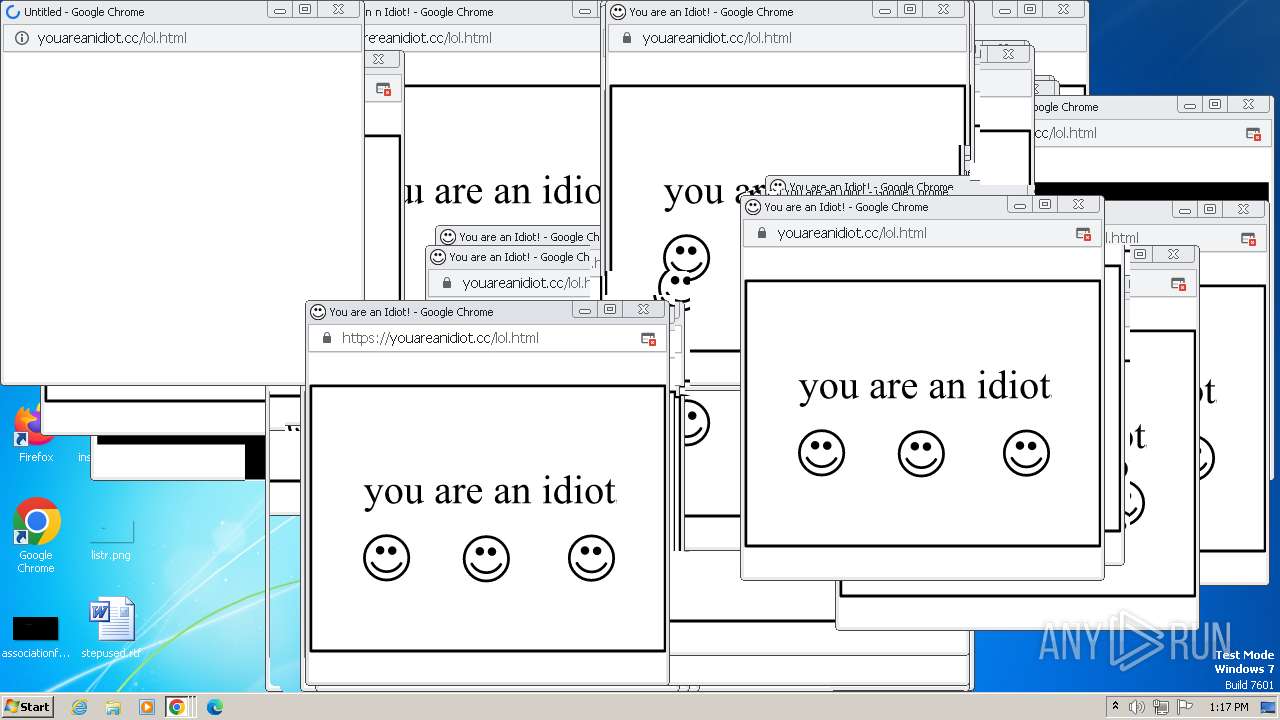1280x720 pixels.
Task: Click last smiley in https:// window page
Action: pyautogui.click(x=592, y=558)
